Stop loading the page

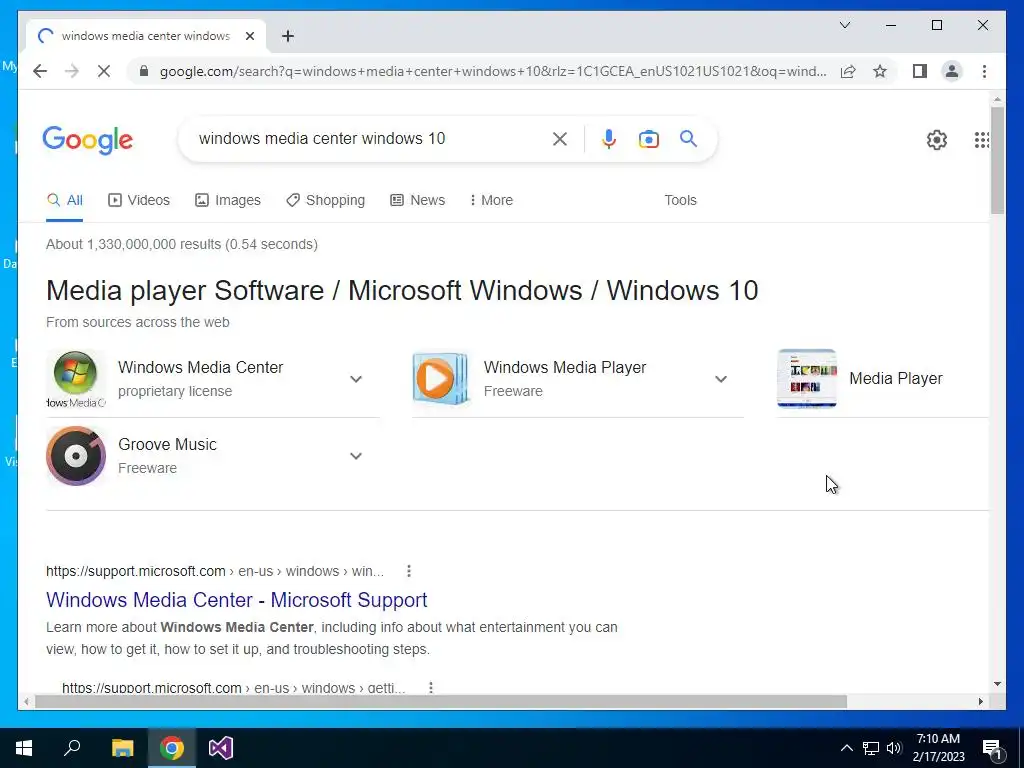[104, 71]
